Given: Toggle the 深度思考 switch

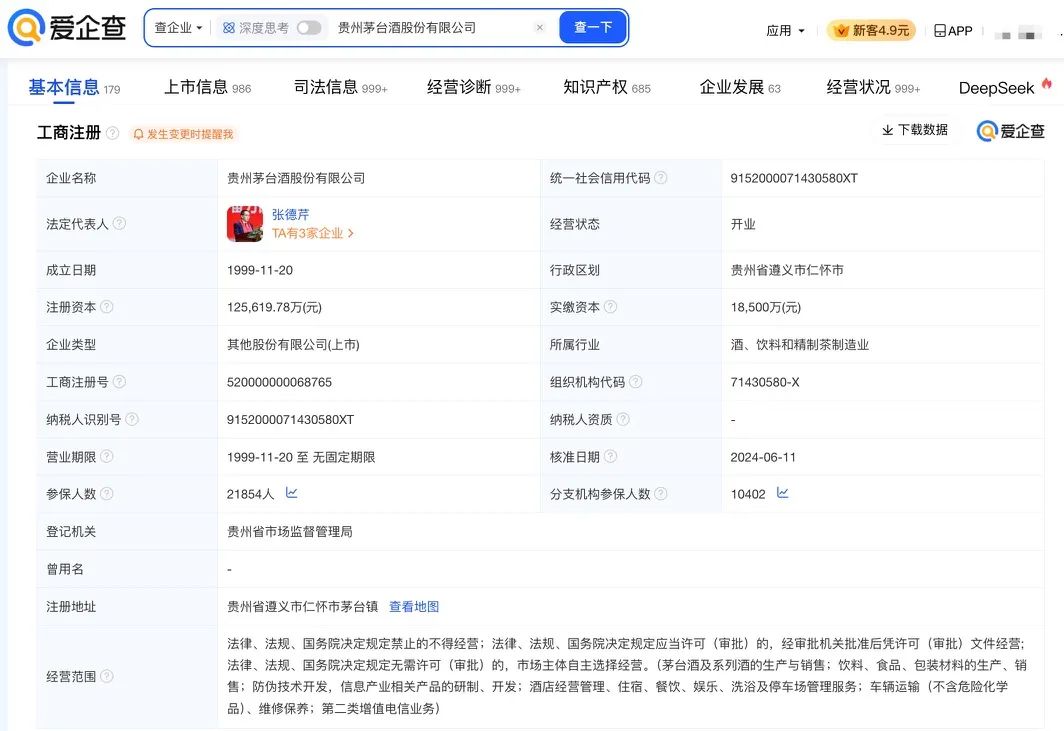Looking at the screenshot, I should (x=309, y=28).
